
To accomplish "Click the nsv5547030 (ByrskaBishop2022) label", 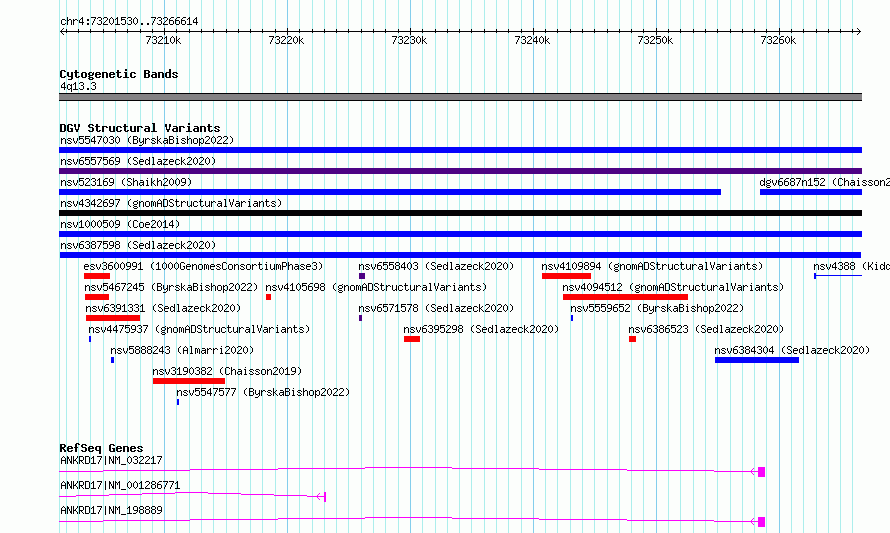I will pyautogui.click(x=147, y=140).
